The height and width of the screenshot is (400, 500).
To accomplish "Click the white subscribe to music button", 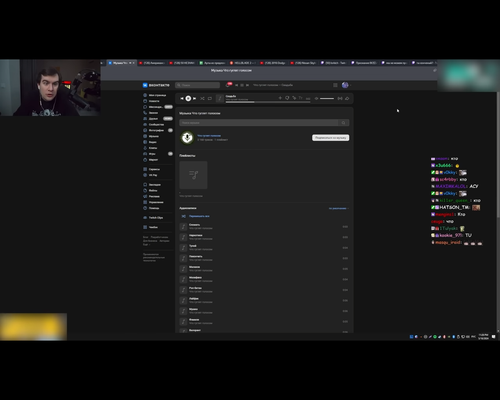I will coord(330,138).
